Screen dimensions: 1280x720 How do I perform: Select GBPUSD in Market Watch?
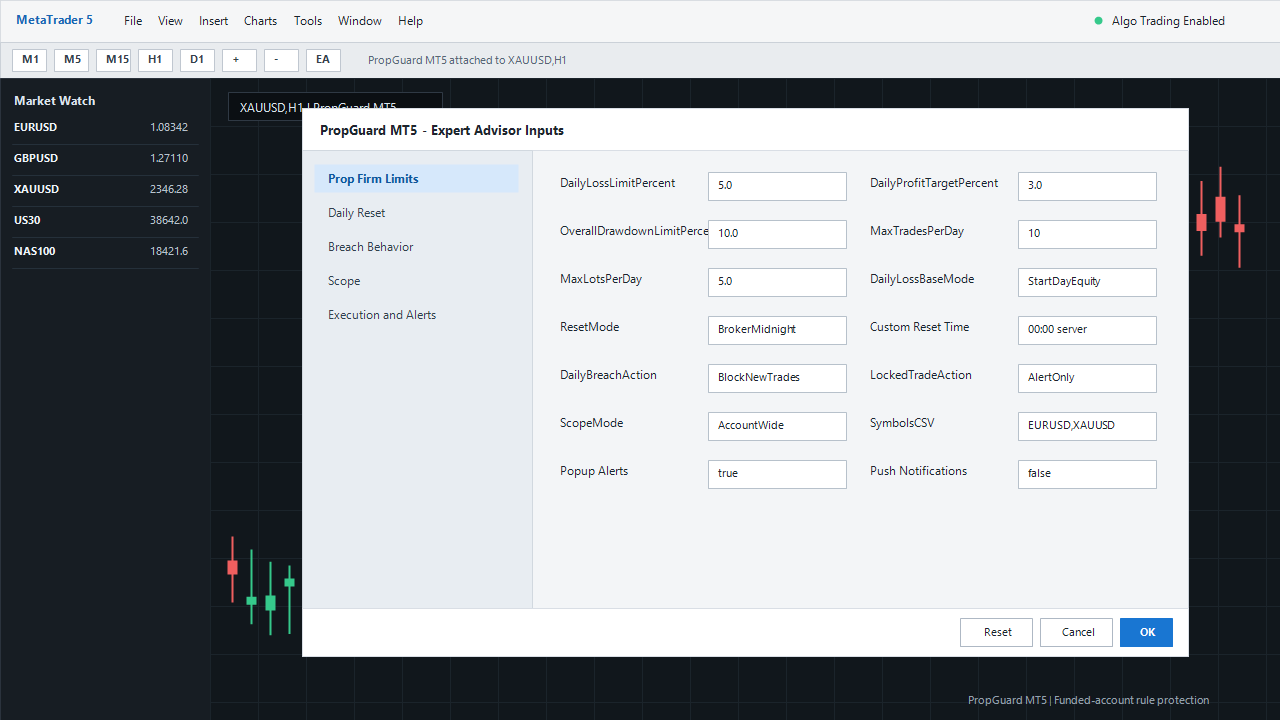[105, 159]
